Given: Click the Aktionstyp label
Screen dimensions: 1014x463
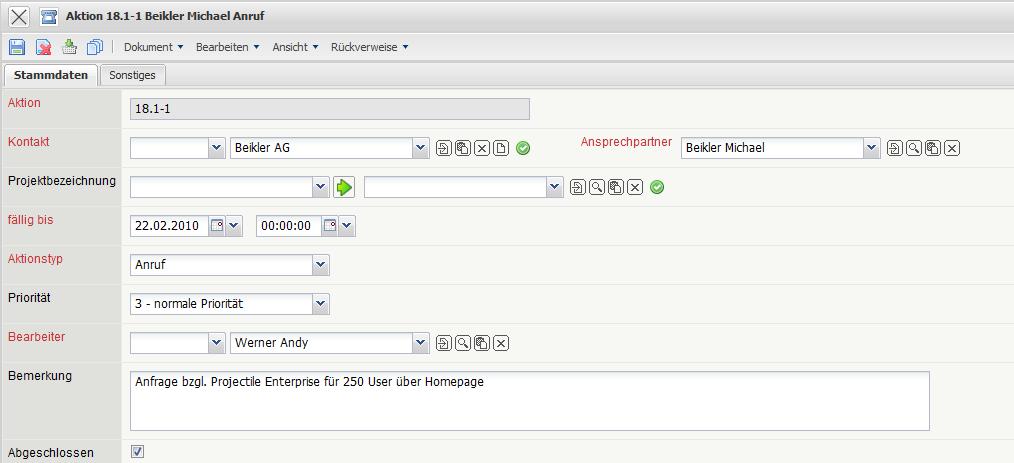Looking at the screenshot, I should pyautogui.click(x=35, y=259).
